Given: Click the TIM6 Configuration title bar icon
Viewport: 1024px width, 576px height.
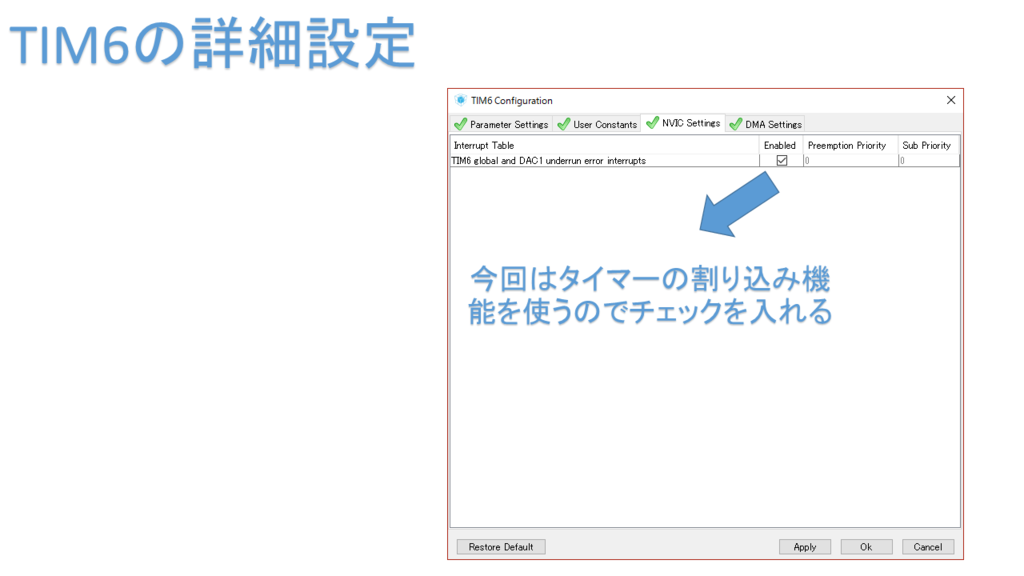Looking at the screenshot, I should [459, 100].
